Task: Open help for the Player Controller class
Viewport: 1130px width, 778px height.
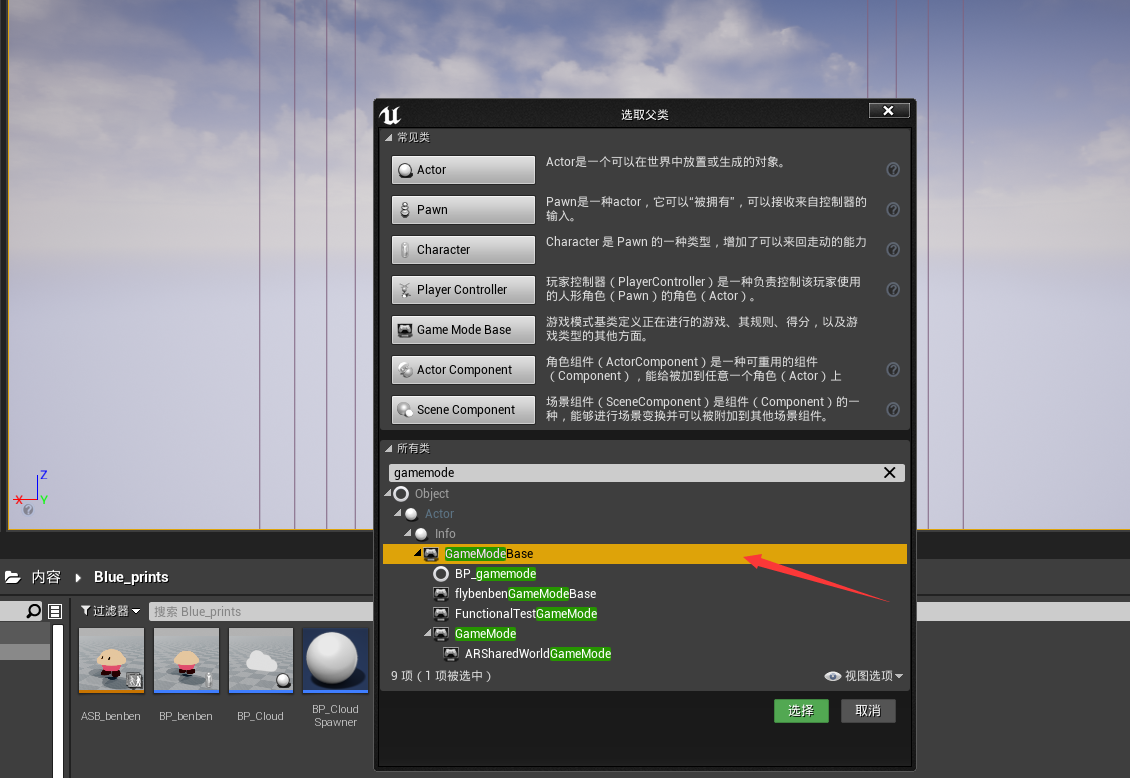Action: click(x=893, y=290)
